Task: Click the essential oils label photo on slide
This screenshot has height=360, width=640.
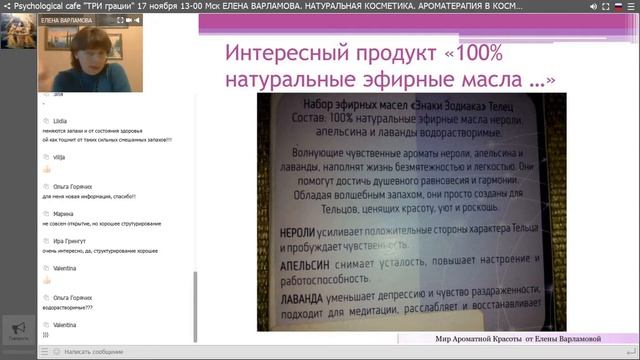Action: 411,212
